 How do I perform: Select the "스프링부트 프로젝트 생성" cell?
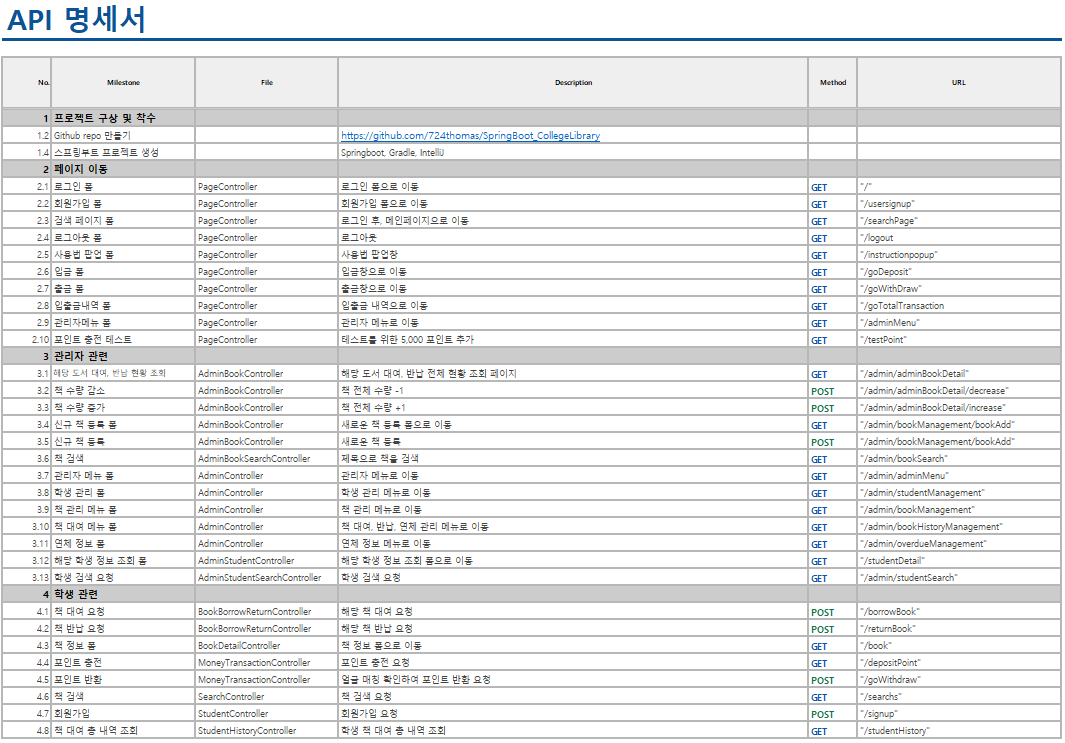[123, 153]
